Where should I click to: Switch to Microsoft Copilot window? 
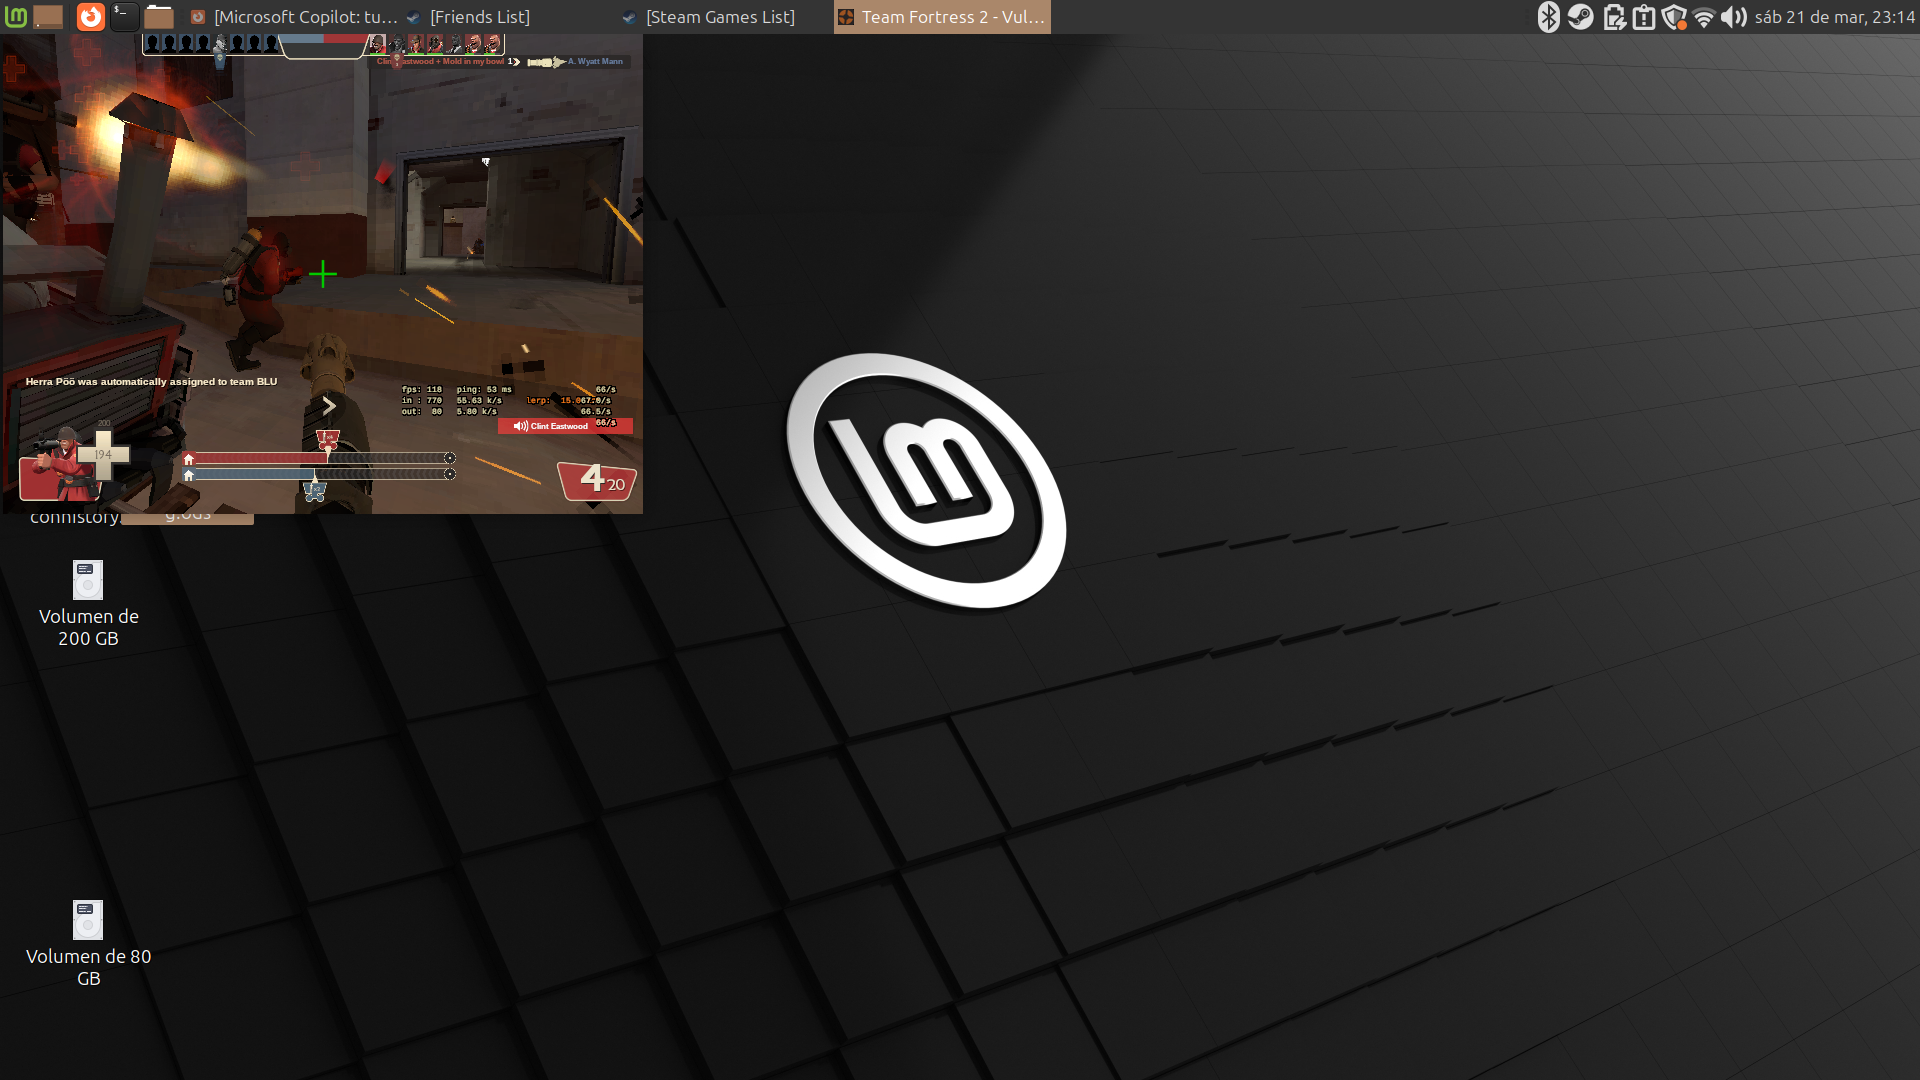click(x=295, y=16)
